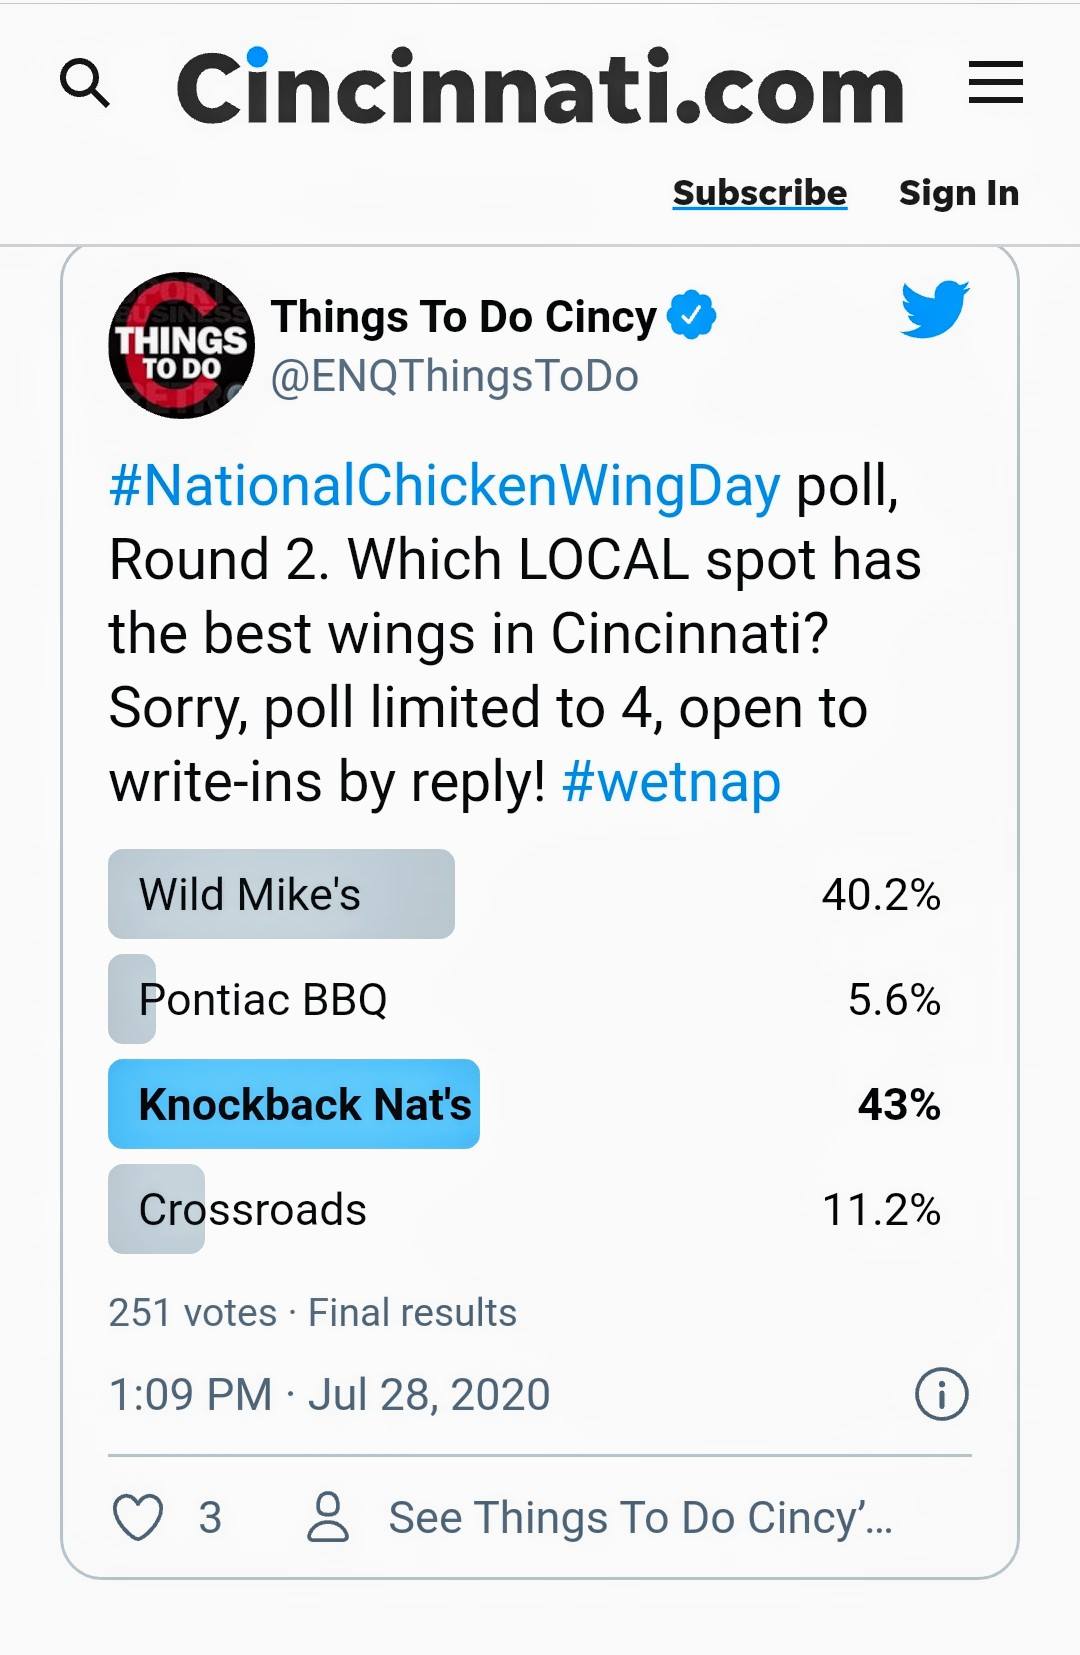Select the Wild Mike's poll bar
This screenshot has height=1655, width=1080.
tap(525, 894)
